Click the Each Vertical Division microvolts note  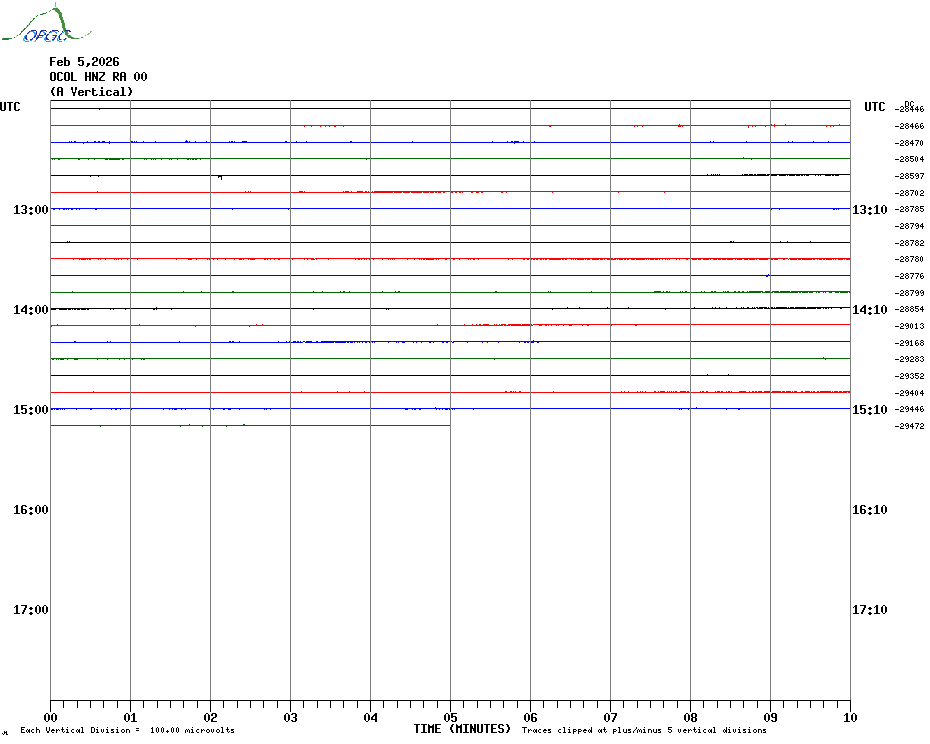127,731
